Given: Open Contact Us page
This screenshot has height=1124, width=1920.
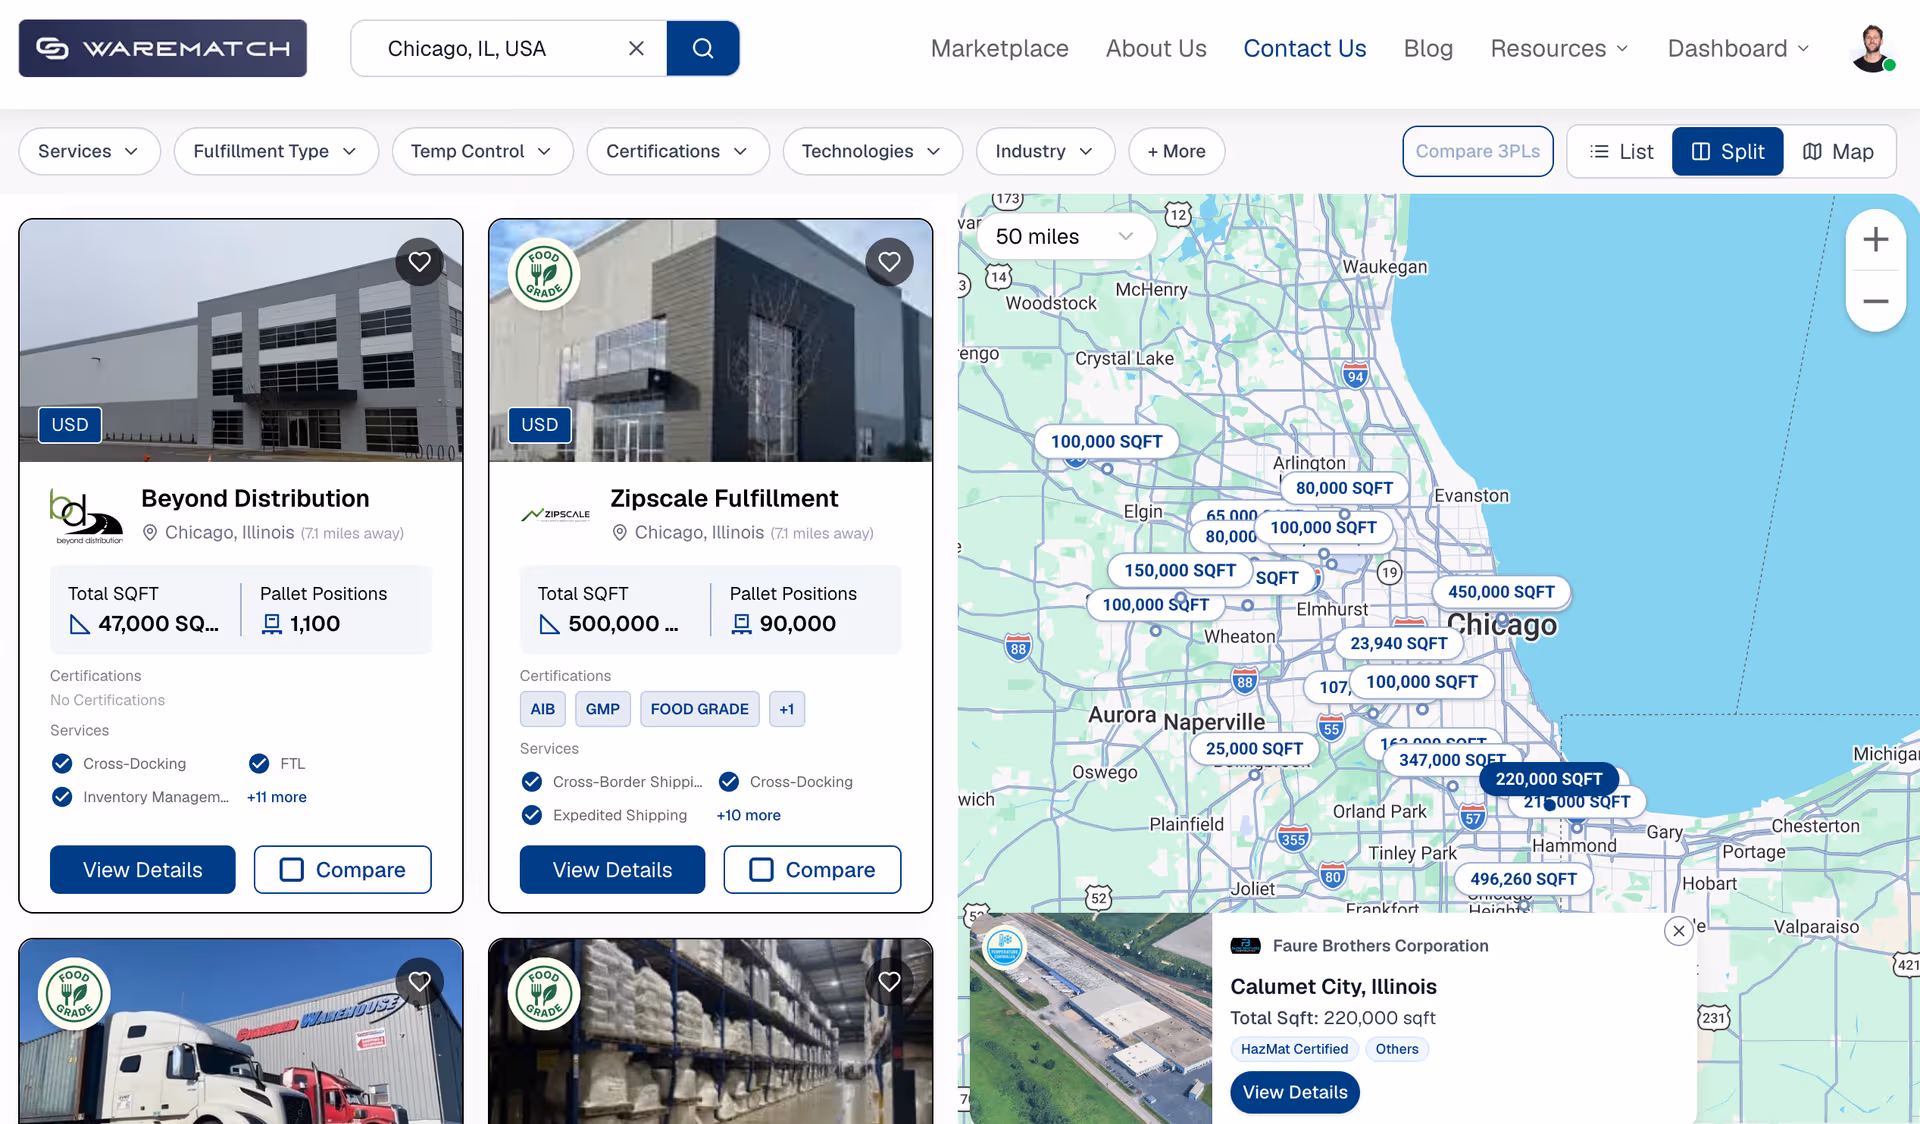Looking at the screenshot, I should pos(1304,48).
